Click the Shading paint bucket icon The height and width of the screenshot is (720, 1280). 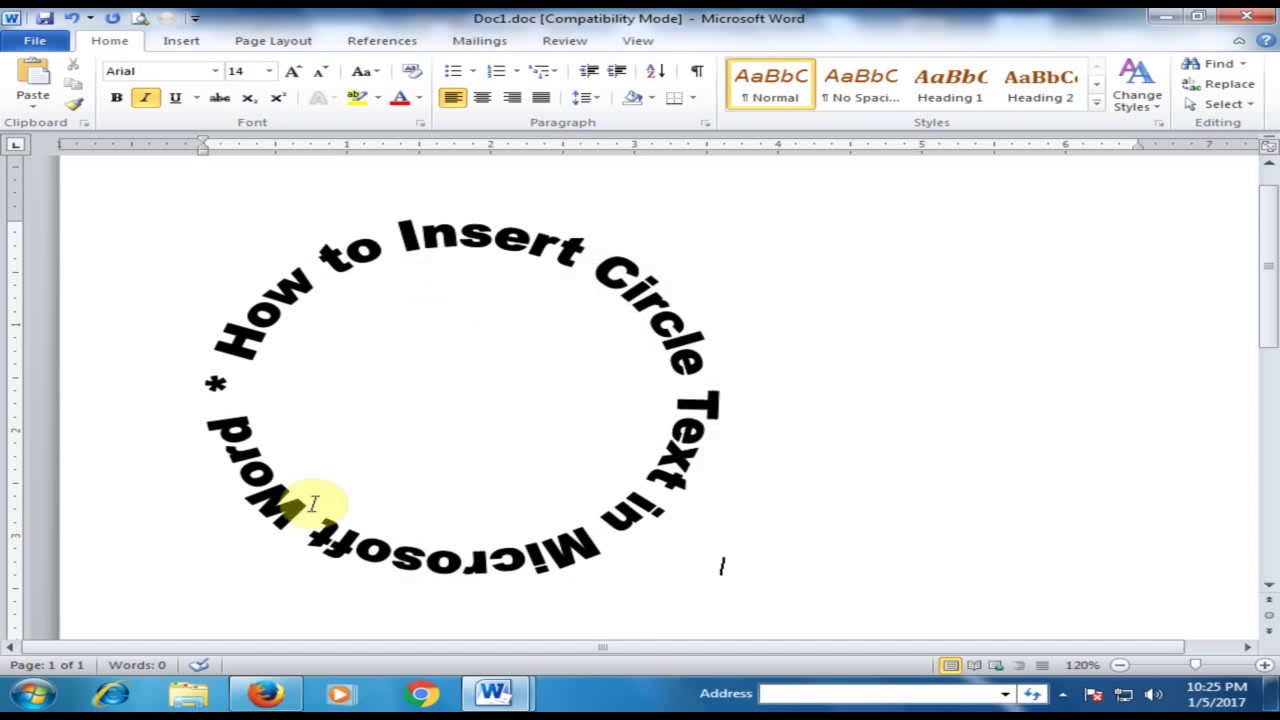point(632,98)
